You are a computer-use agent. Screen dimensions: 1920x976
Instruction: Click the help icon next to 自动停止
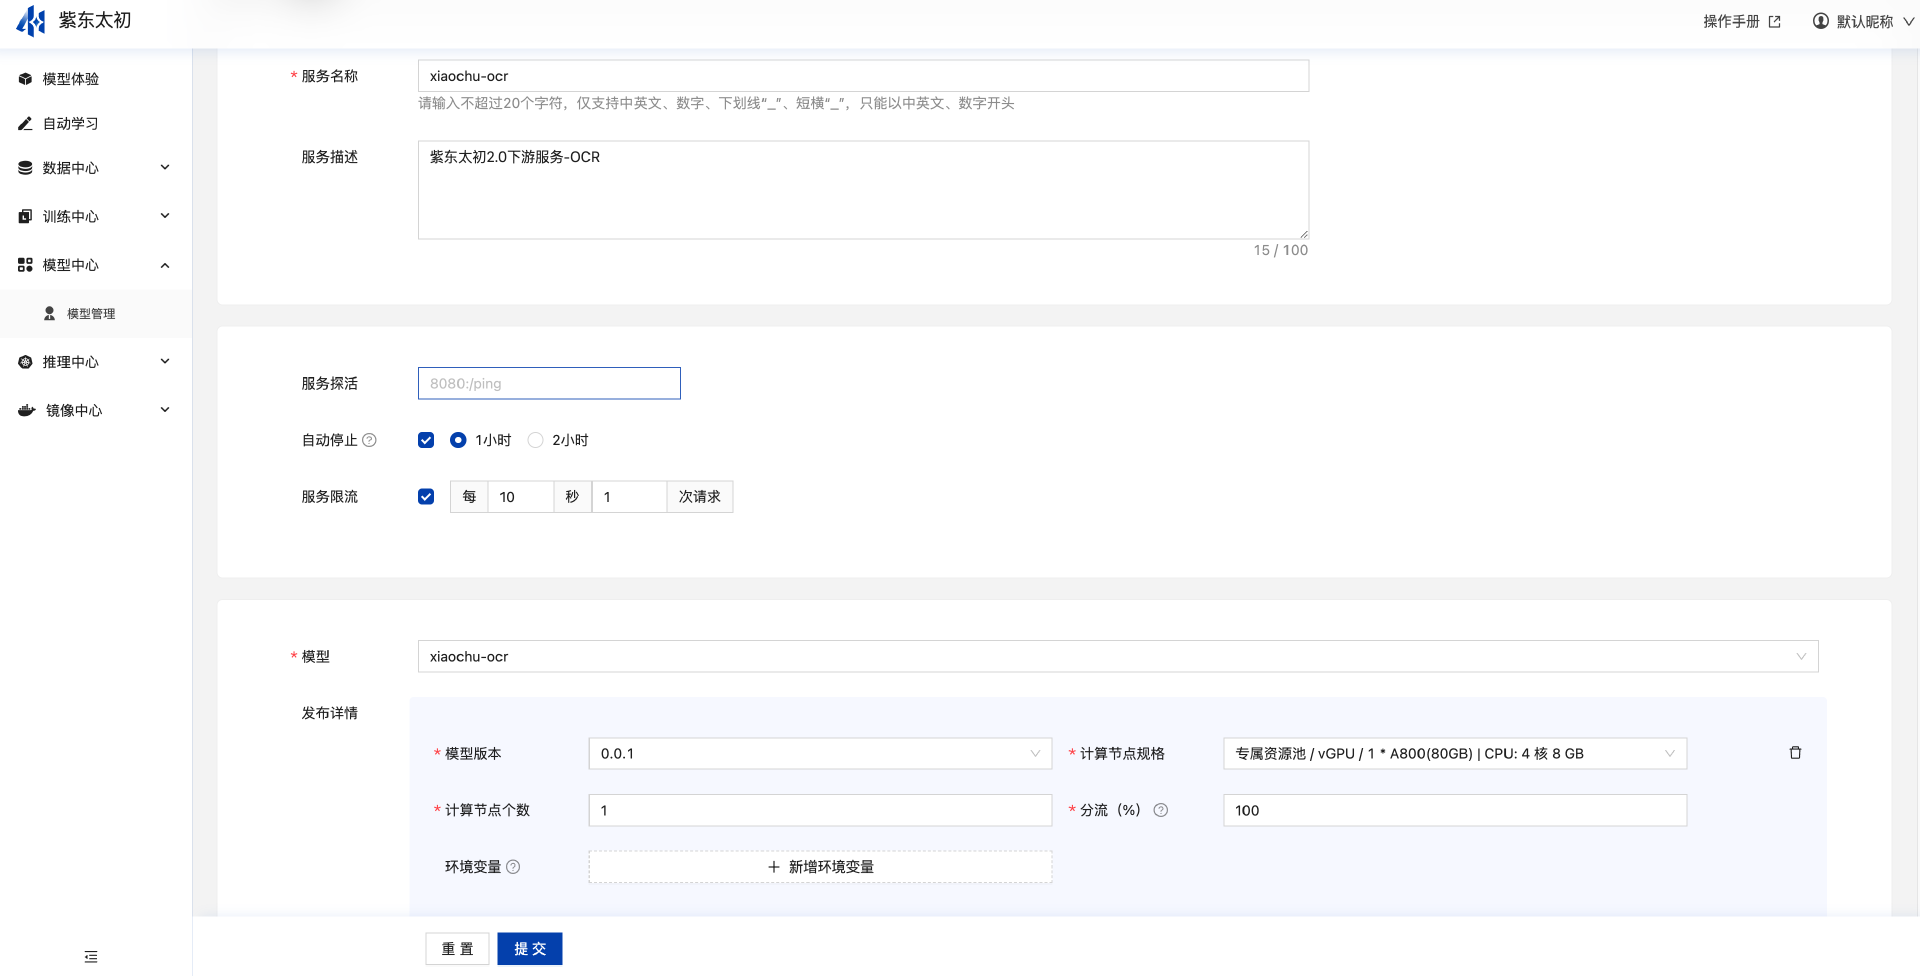(370, 440)
